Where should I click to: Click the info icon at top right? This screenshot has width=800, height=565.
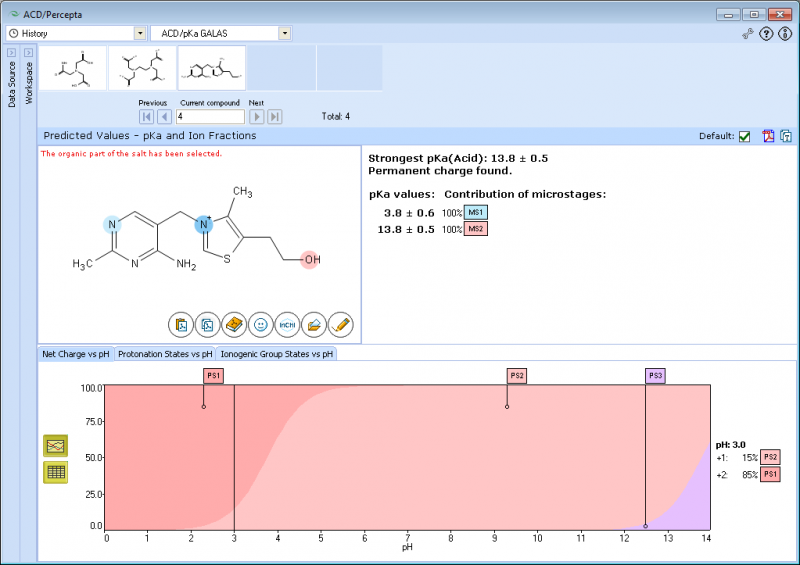coord(785,34)
